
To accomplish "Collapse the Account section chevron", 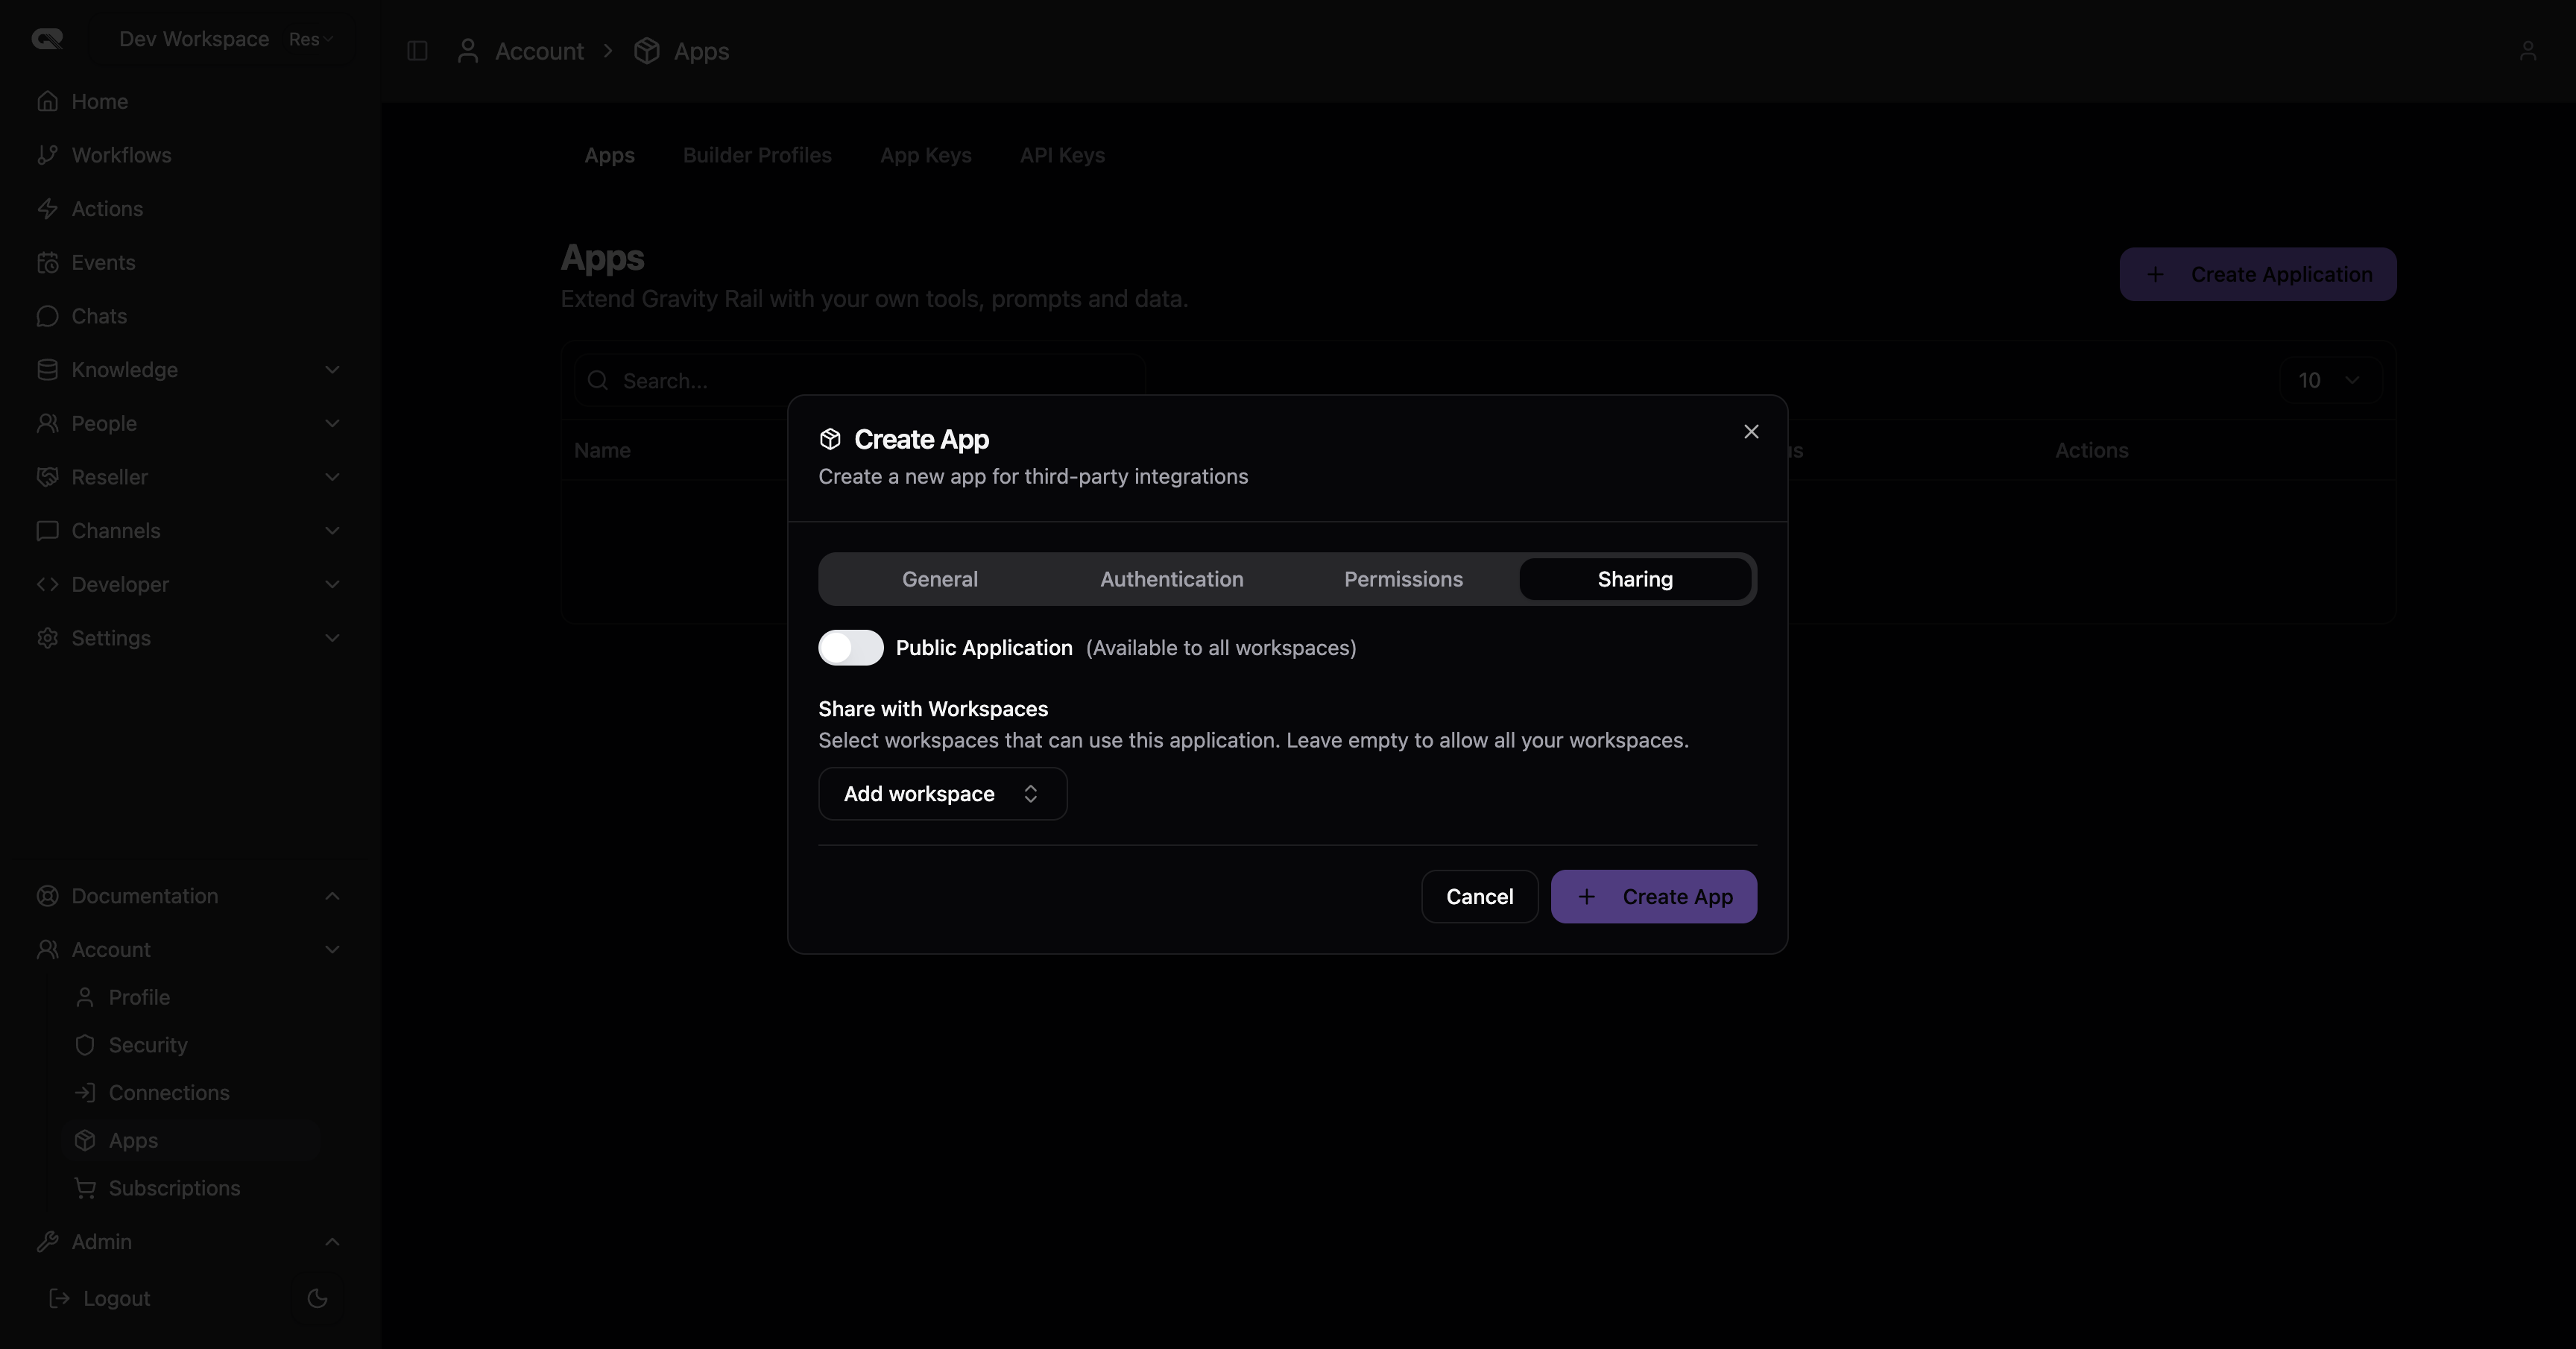I will (x=332, y=950).
